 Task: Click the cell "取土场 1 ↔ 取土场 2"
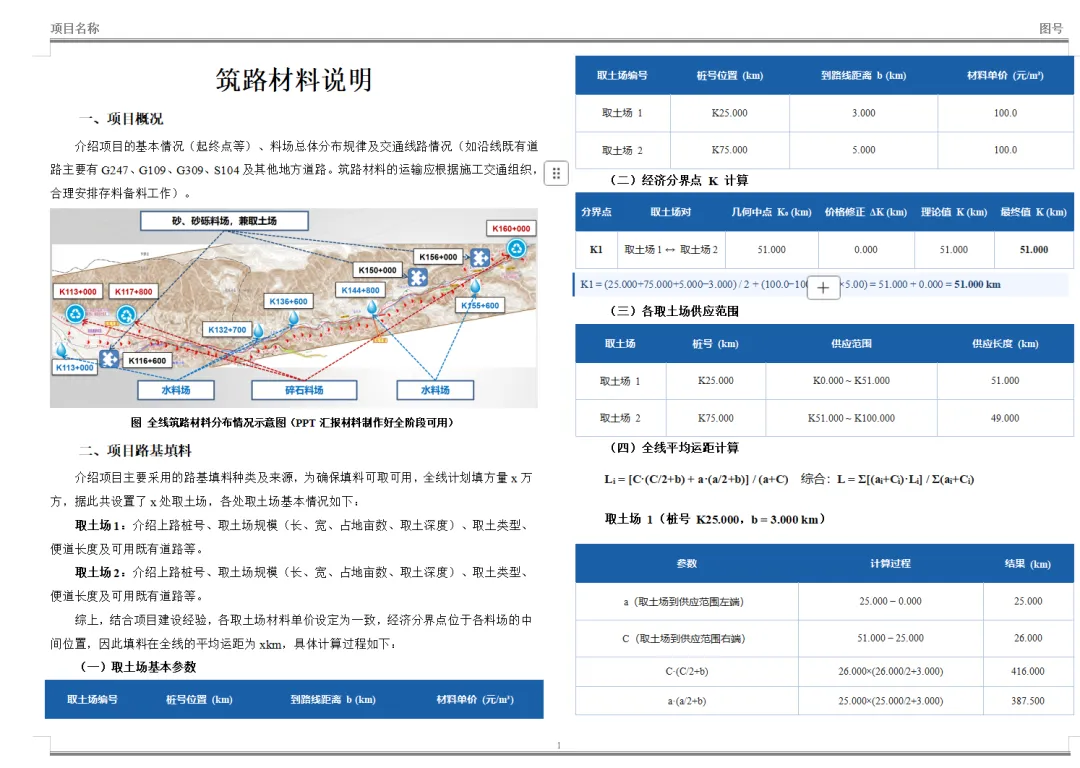point(671,250)
